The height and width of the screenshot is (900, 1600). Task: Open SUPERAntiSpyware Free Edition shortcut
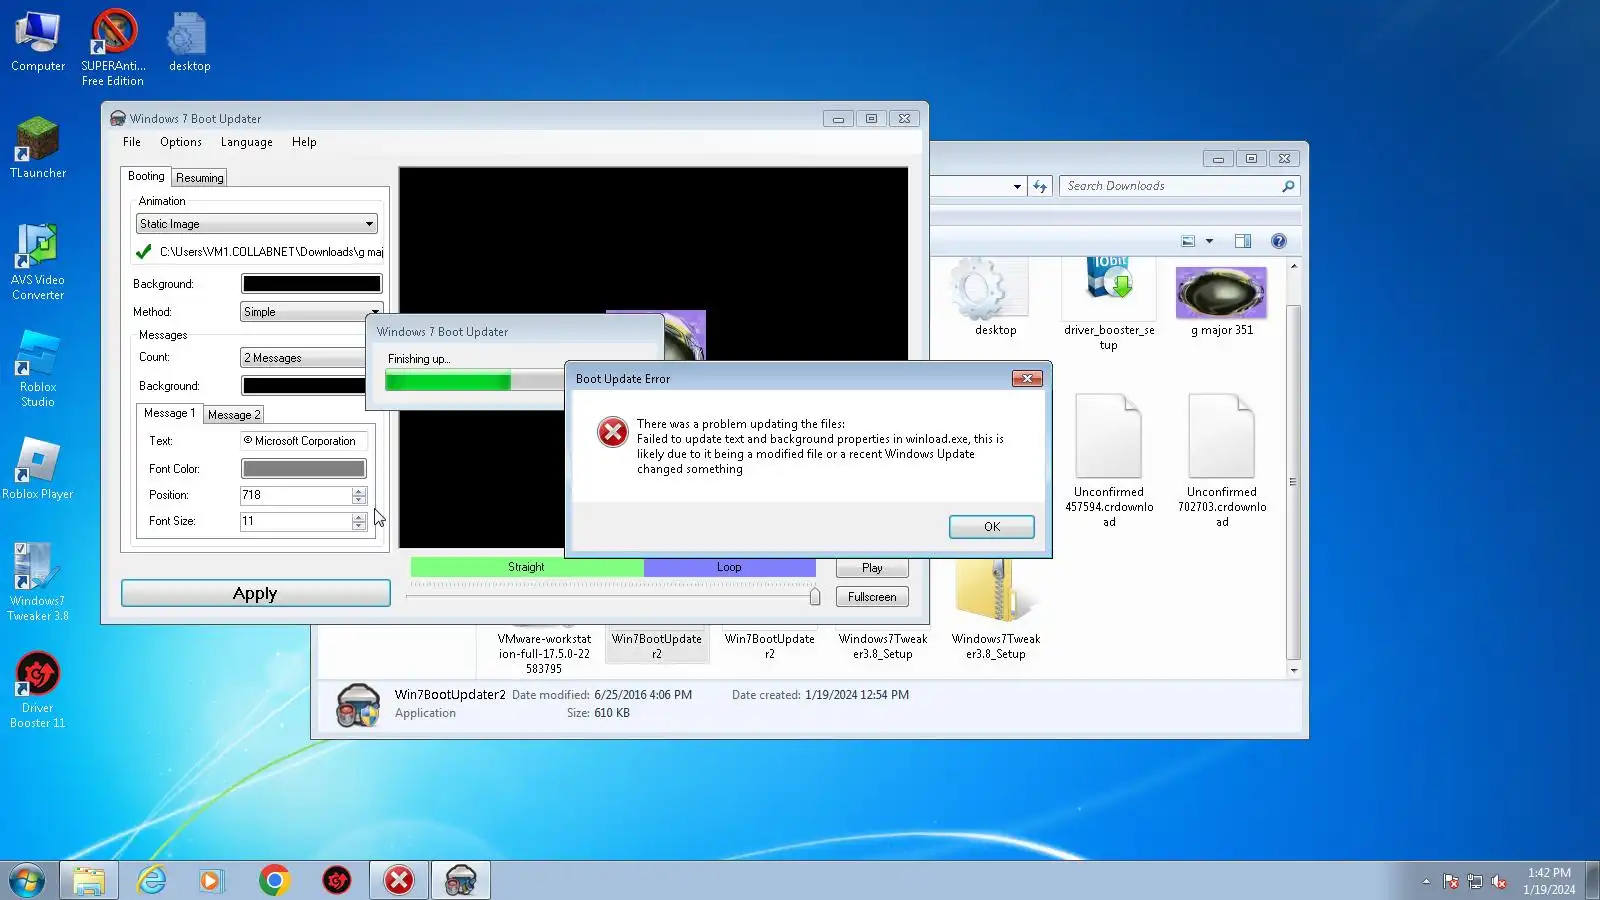point(113,48)
